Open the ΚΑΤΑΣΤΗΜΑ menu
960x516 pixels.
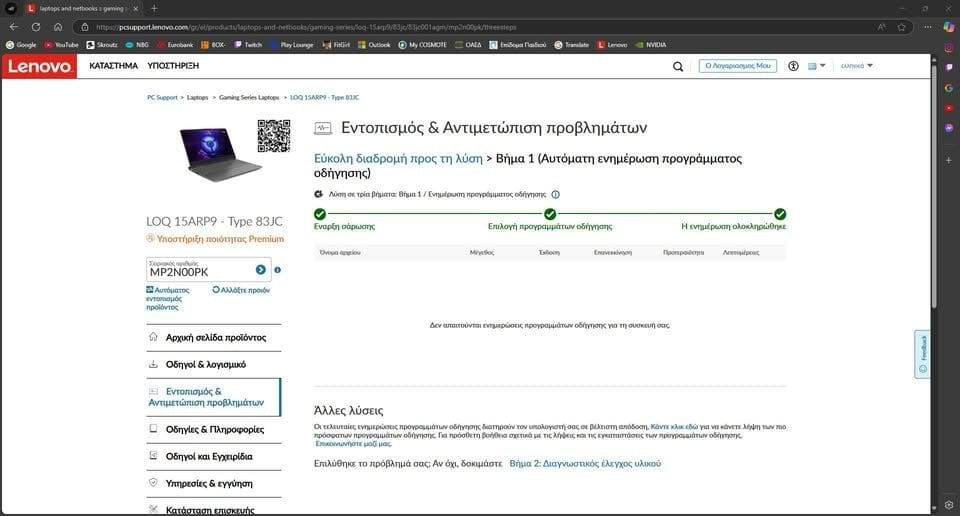click(113, 65)
